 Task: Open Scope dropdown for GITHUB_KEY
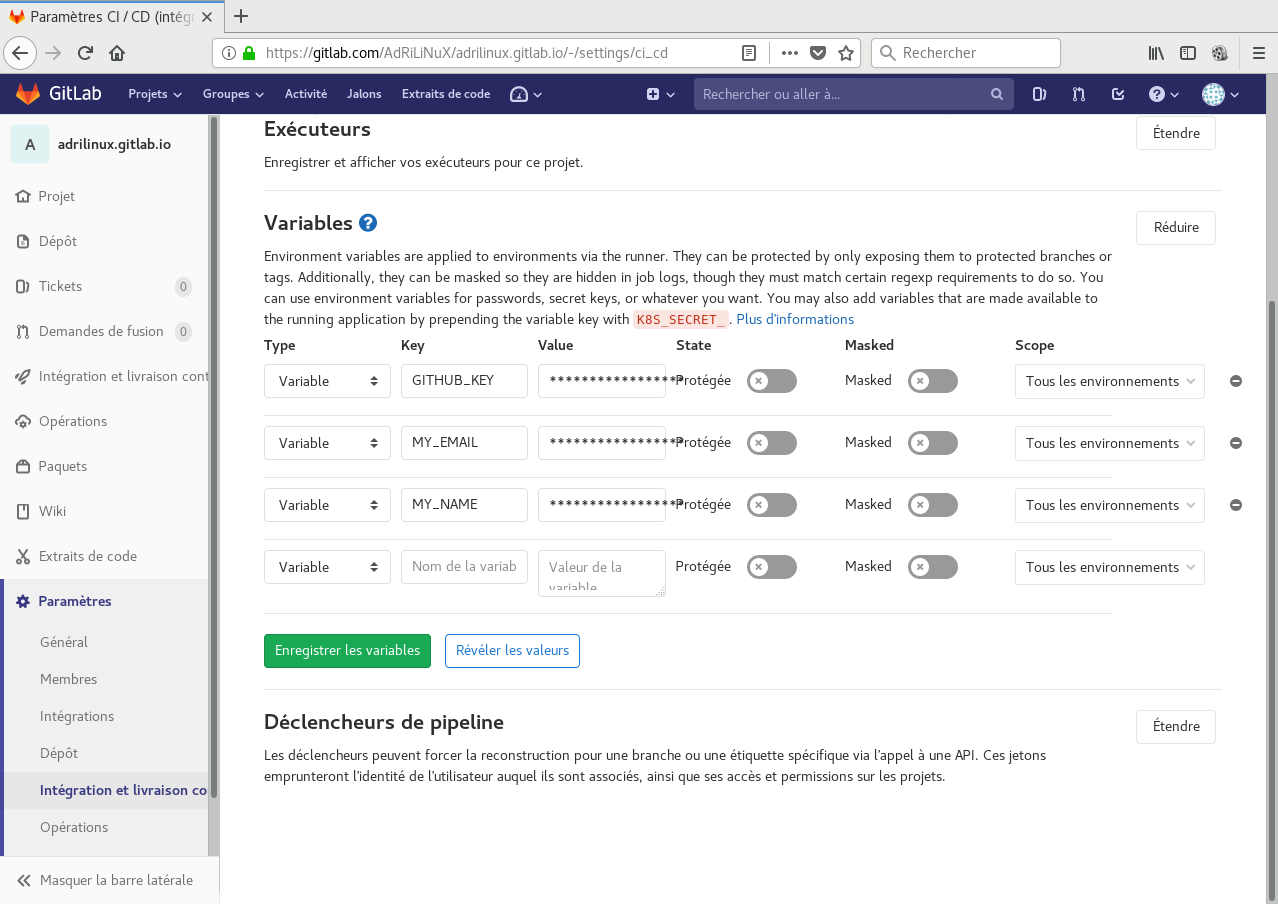coord(1110,381)
